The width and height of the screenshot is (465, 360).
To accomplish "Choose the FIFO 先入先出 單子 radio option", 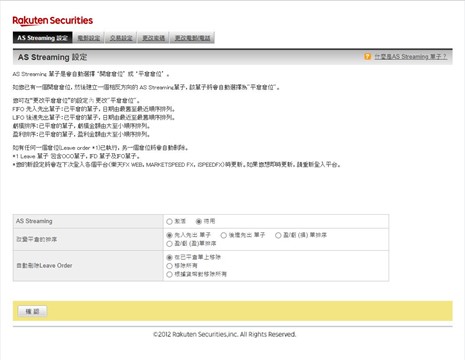I will 169,235.
